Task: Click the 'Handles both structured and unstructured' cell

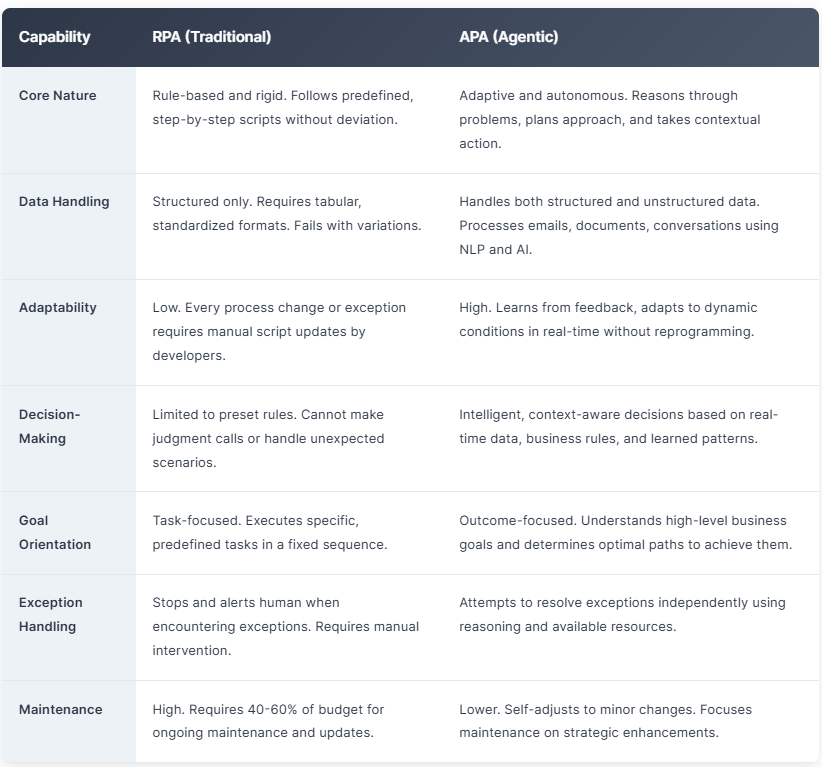Action: pos(618,226)
